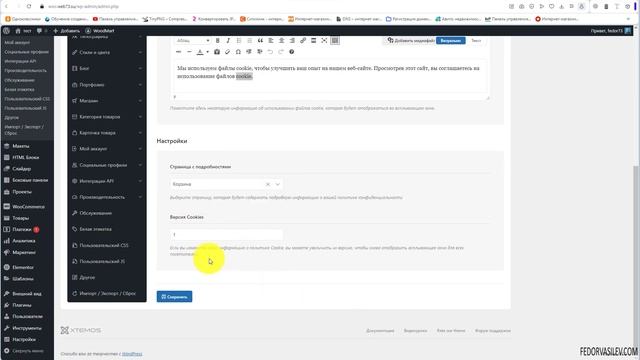Open Импорт / Экспорт / Сброс panel item

pyautogui.click(x=107, y=293)
